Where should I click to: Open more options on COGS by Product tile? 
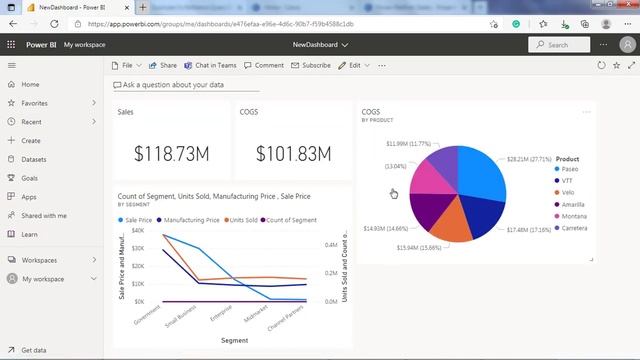[587, 112]
